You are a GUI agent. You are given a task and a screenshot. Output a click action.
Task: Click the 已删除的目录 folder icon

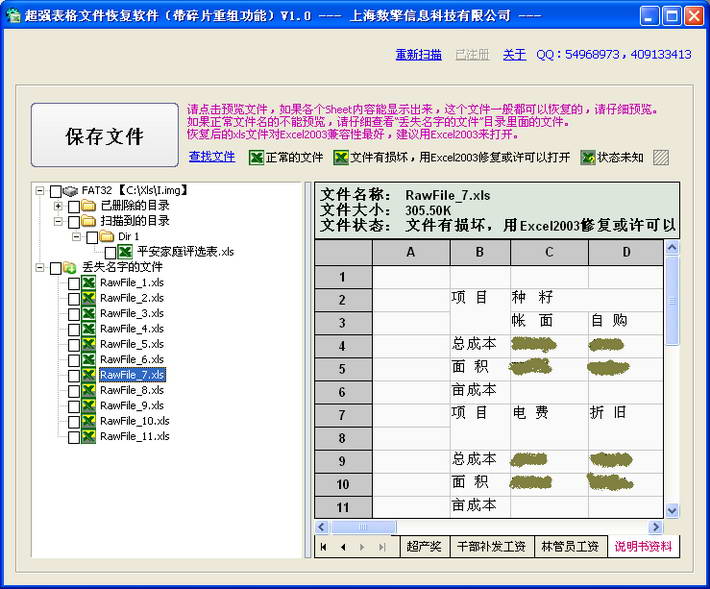click(88, 206)
